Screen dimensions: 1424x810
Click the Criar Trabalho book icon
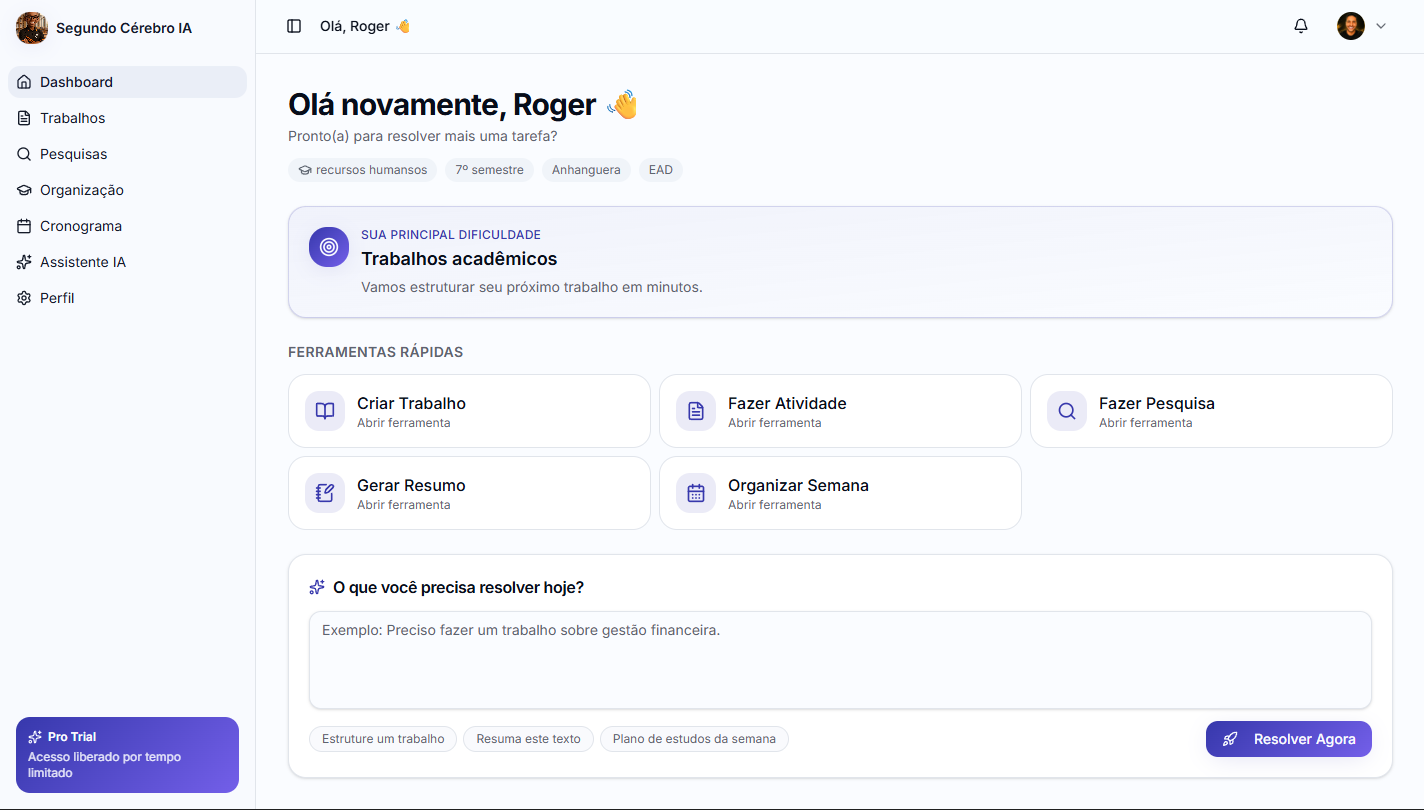[325, 411]
